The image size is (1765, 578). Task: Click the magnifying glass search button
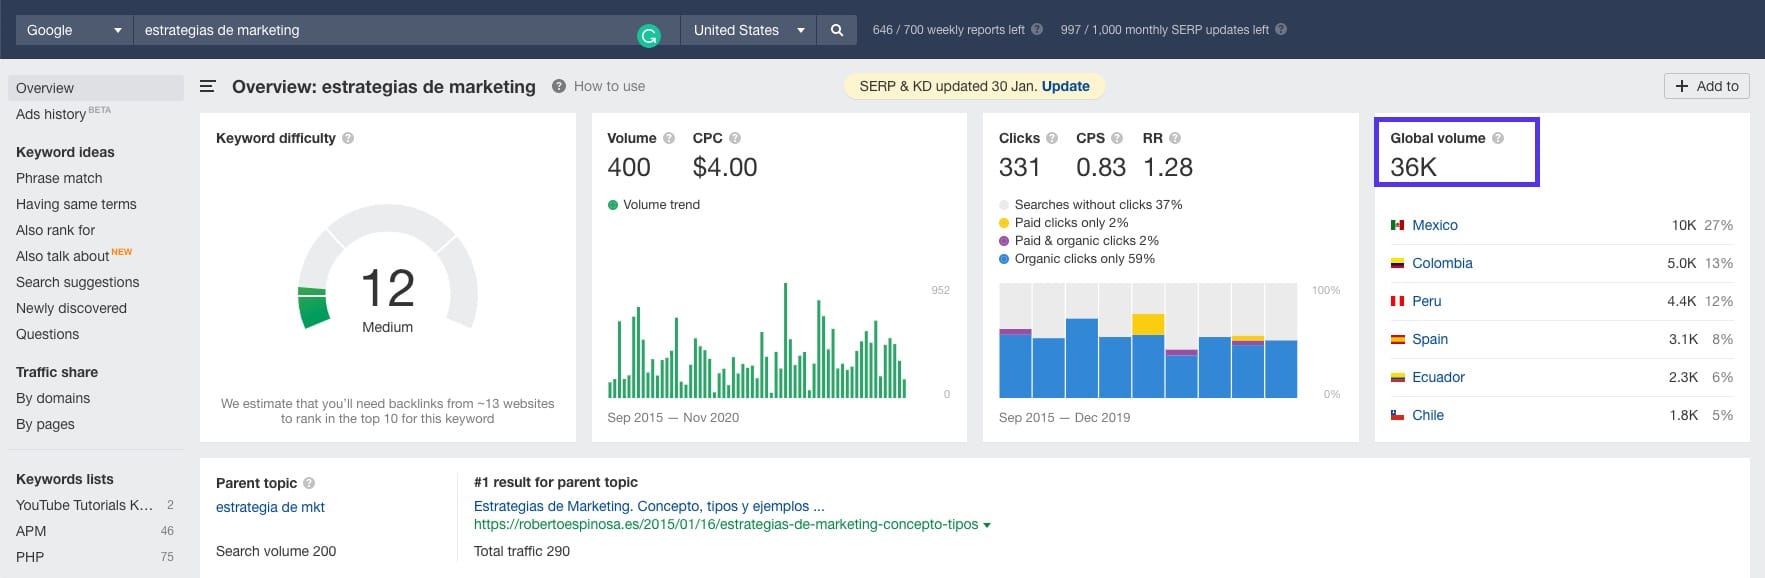[x=836, y=30]
